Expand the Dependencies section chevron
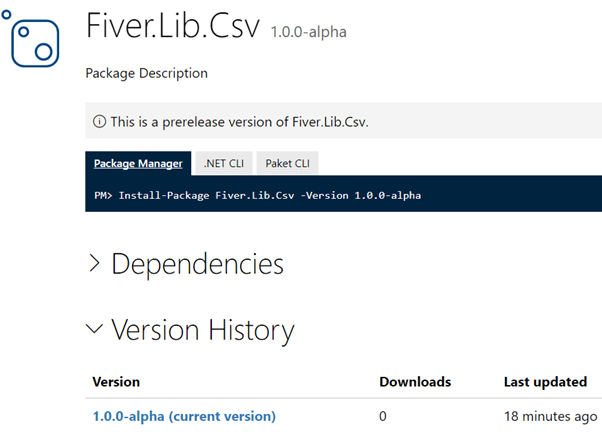The height and width of the screenshot is (436, 602). point(94,263)
